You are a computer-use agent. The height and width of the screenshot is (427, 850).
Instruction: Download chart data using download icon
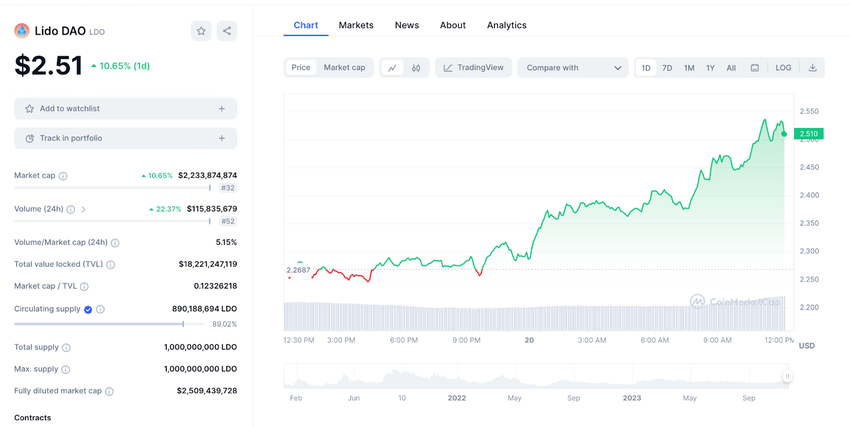point(812,68)
